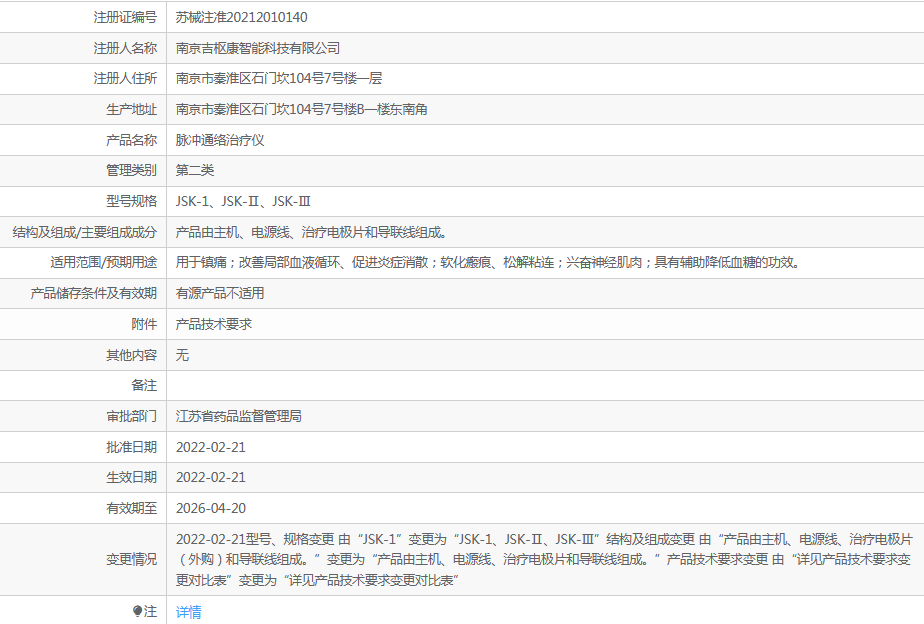The image size is (924, 624).
Task: Select approval date 2022-02-21 in 批准日期 row
Action: tap(210, 447)
